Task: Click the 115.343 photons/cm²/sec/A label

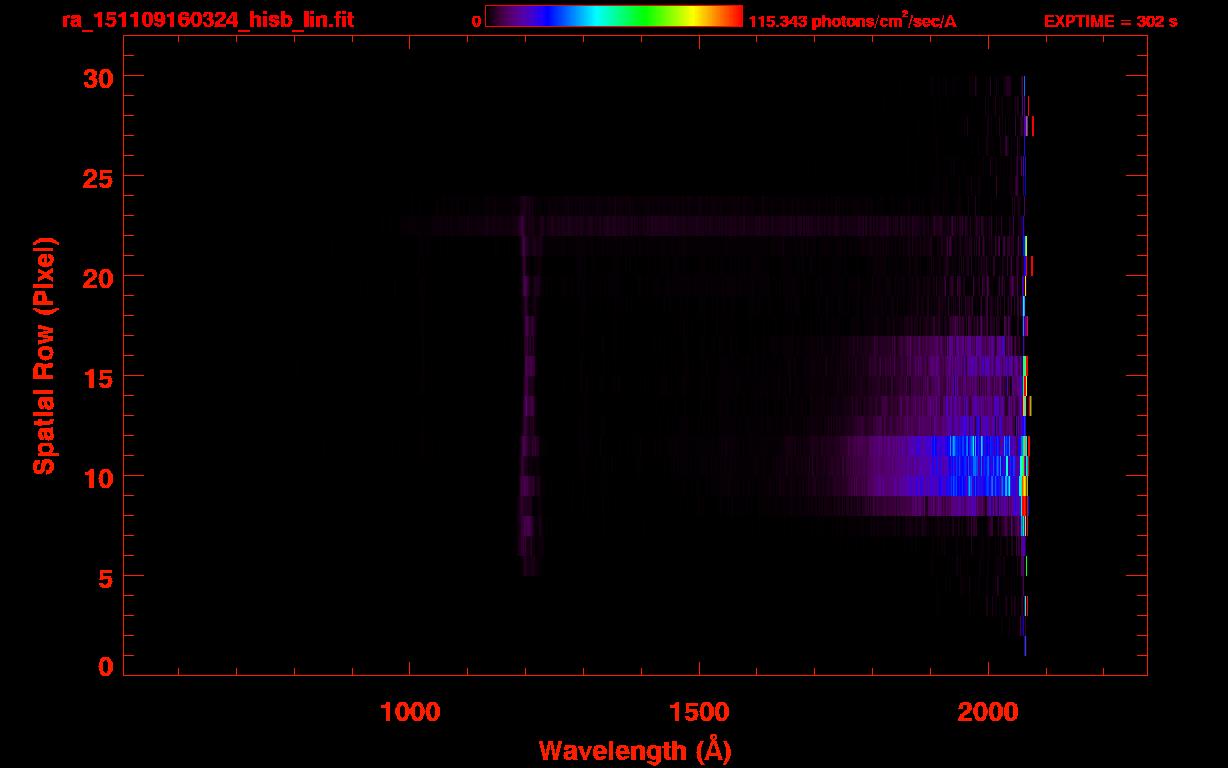Action: 852,21
